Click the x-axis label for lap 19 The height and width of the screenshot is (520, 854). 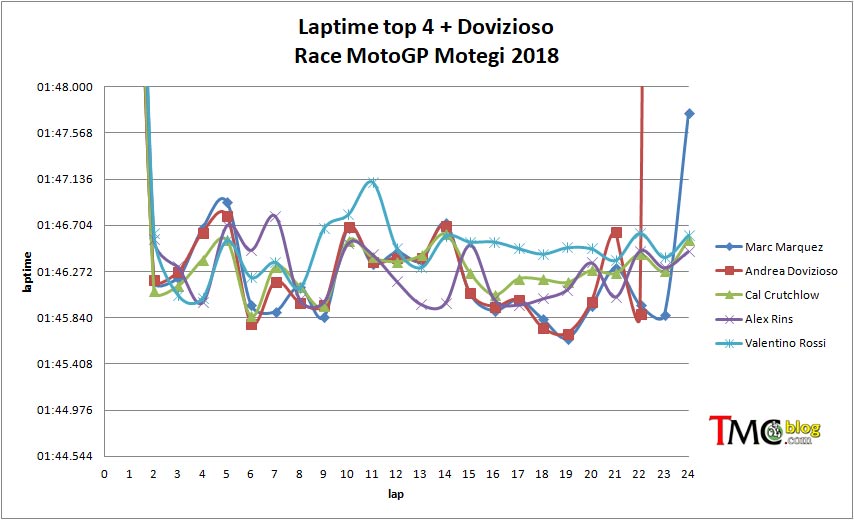click(x=566, y=474)
